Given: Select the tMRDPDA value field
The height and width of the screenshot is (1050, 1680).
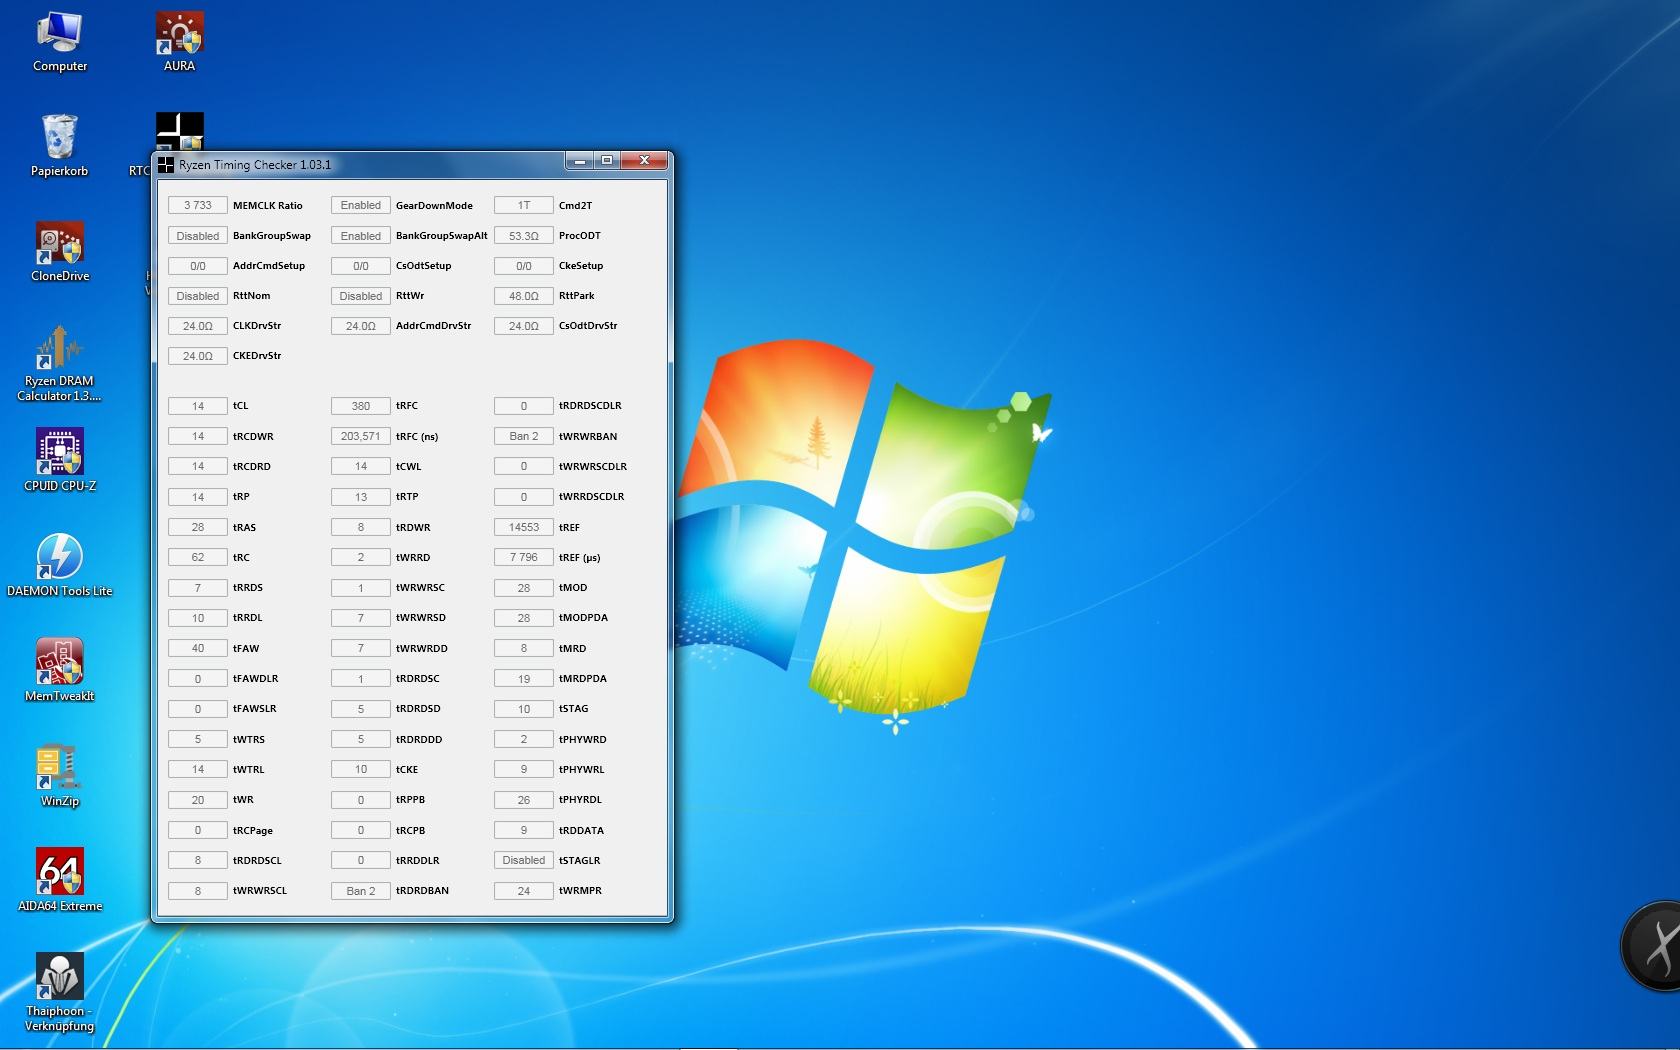Looking at the screenshot, I should tap(524, 679).
